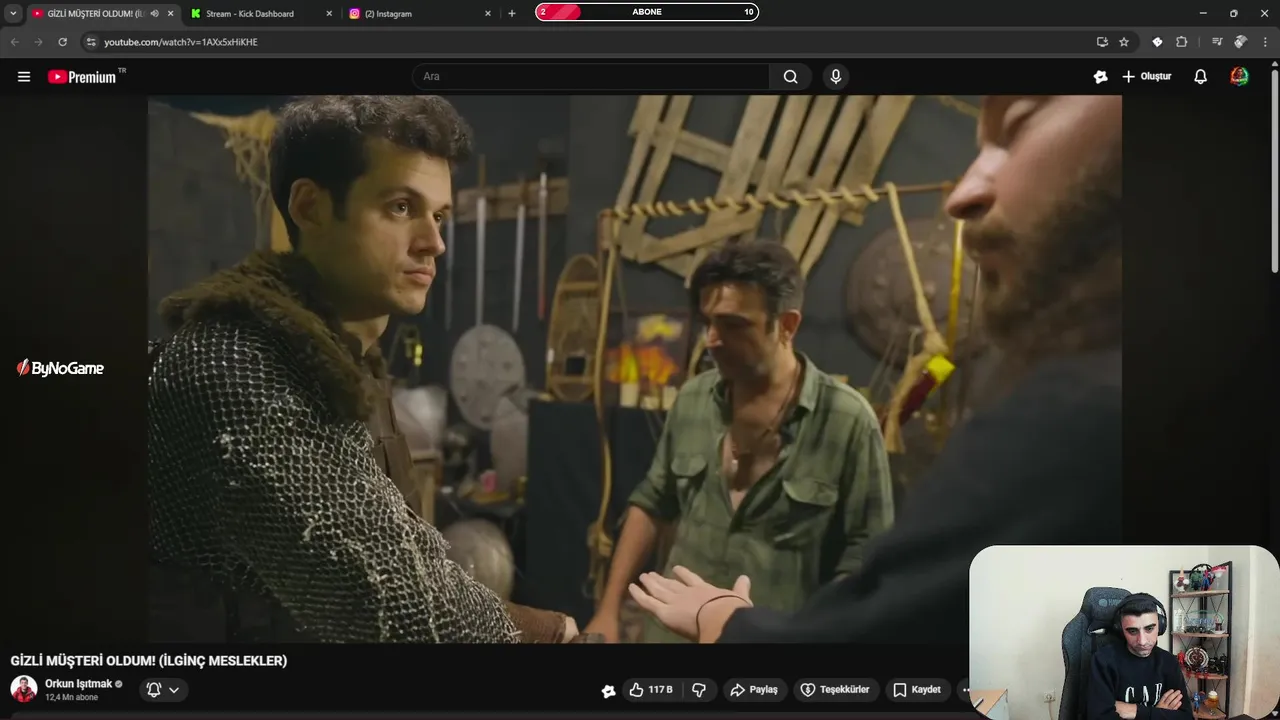Viewport: 1280px width, 720px height.
Task: Bookmark this page with the star
Action: (x=1124, y=42)
